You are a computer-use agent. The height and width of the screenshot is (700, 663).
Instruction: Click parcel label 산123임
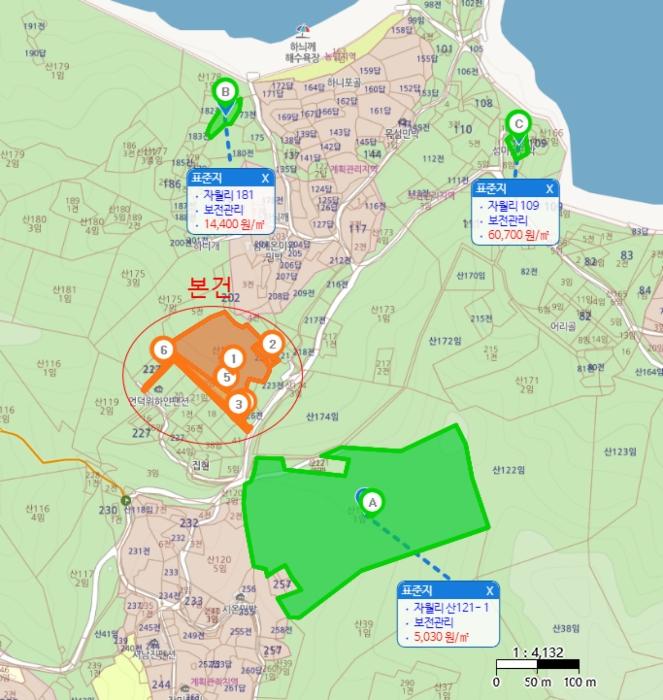click(x=620, y=452)
